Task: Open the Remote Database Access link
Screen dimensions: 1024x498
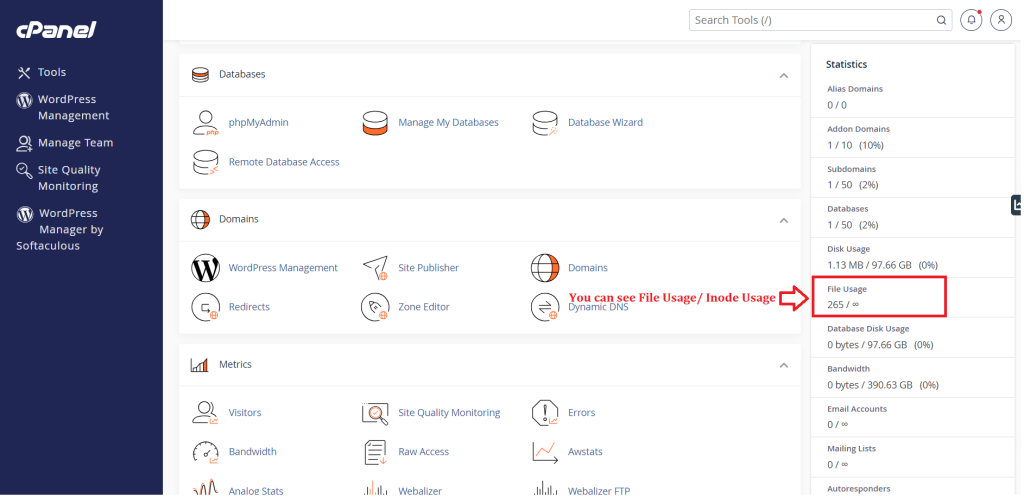Action: click(x=284, y=162)
